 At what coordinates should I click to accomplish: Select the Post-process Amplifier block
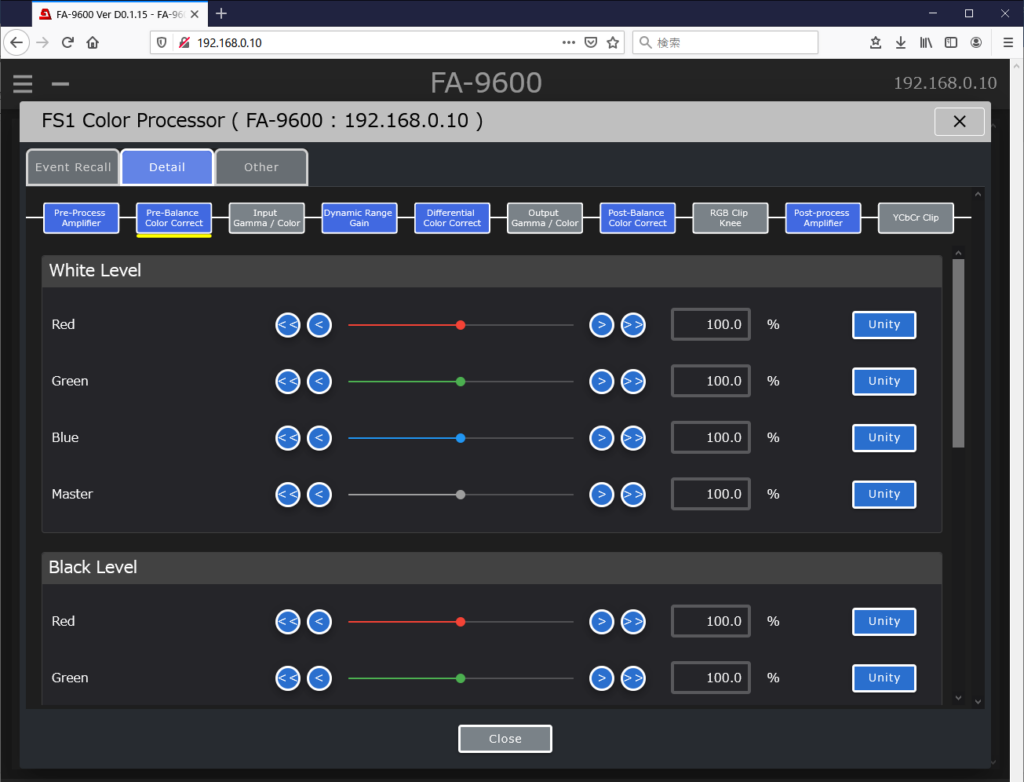(x=823, y=218)
